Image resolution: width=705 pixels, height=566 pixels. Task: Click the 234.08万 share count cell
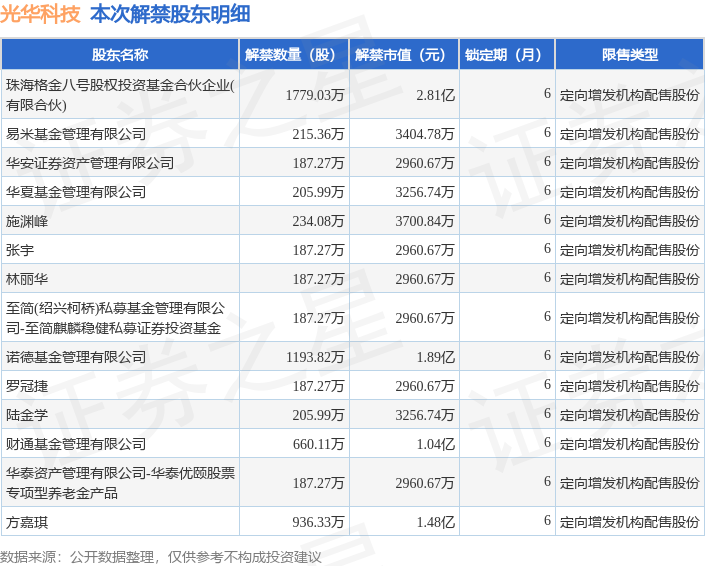[x=318, y=221]
